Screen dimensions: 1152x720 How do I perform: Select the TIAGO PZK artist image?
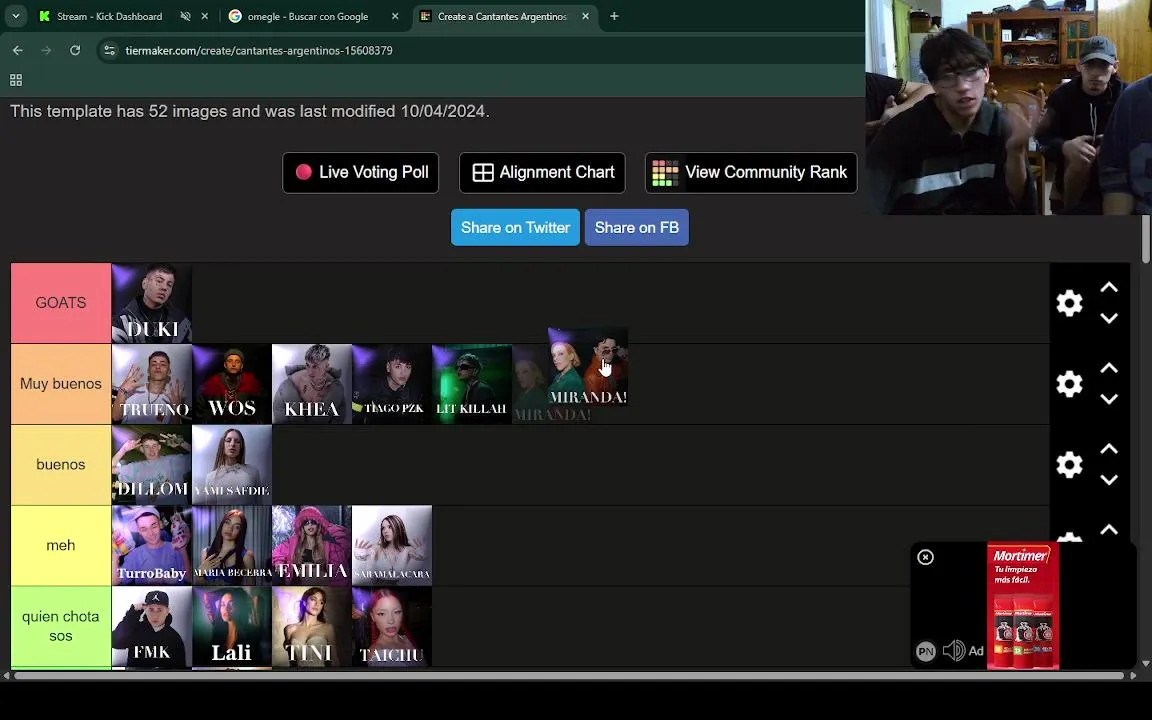pyautogui.click(x=392, y=384)
